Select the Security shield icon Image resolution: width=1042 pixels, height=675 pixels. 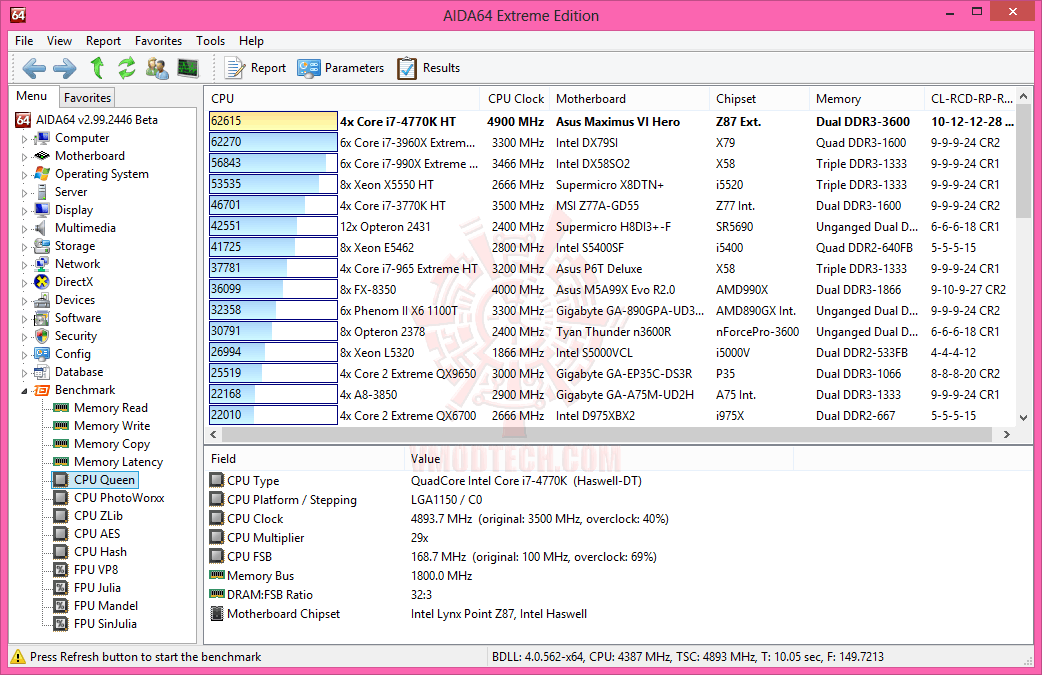tap(42, 336)
